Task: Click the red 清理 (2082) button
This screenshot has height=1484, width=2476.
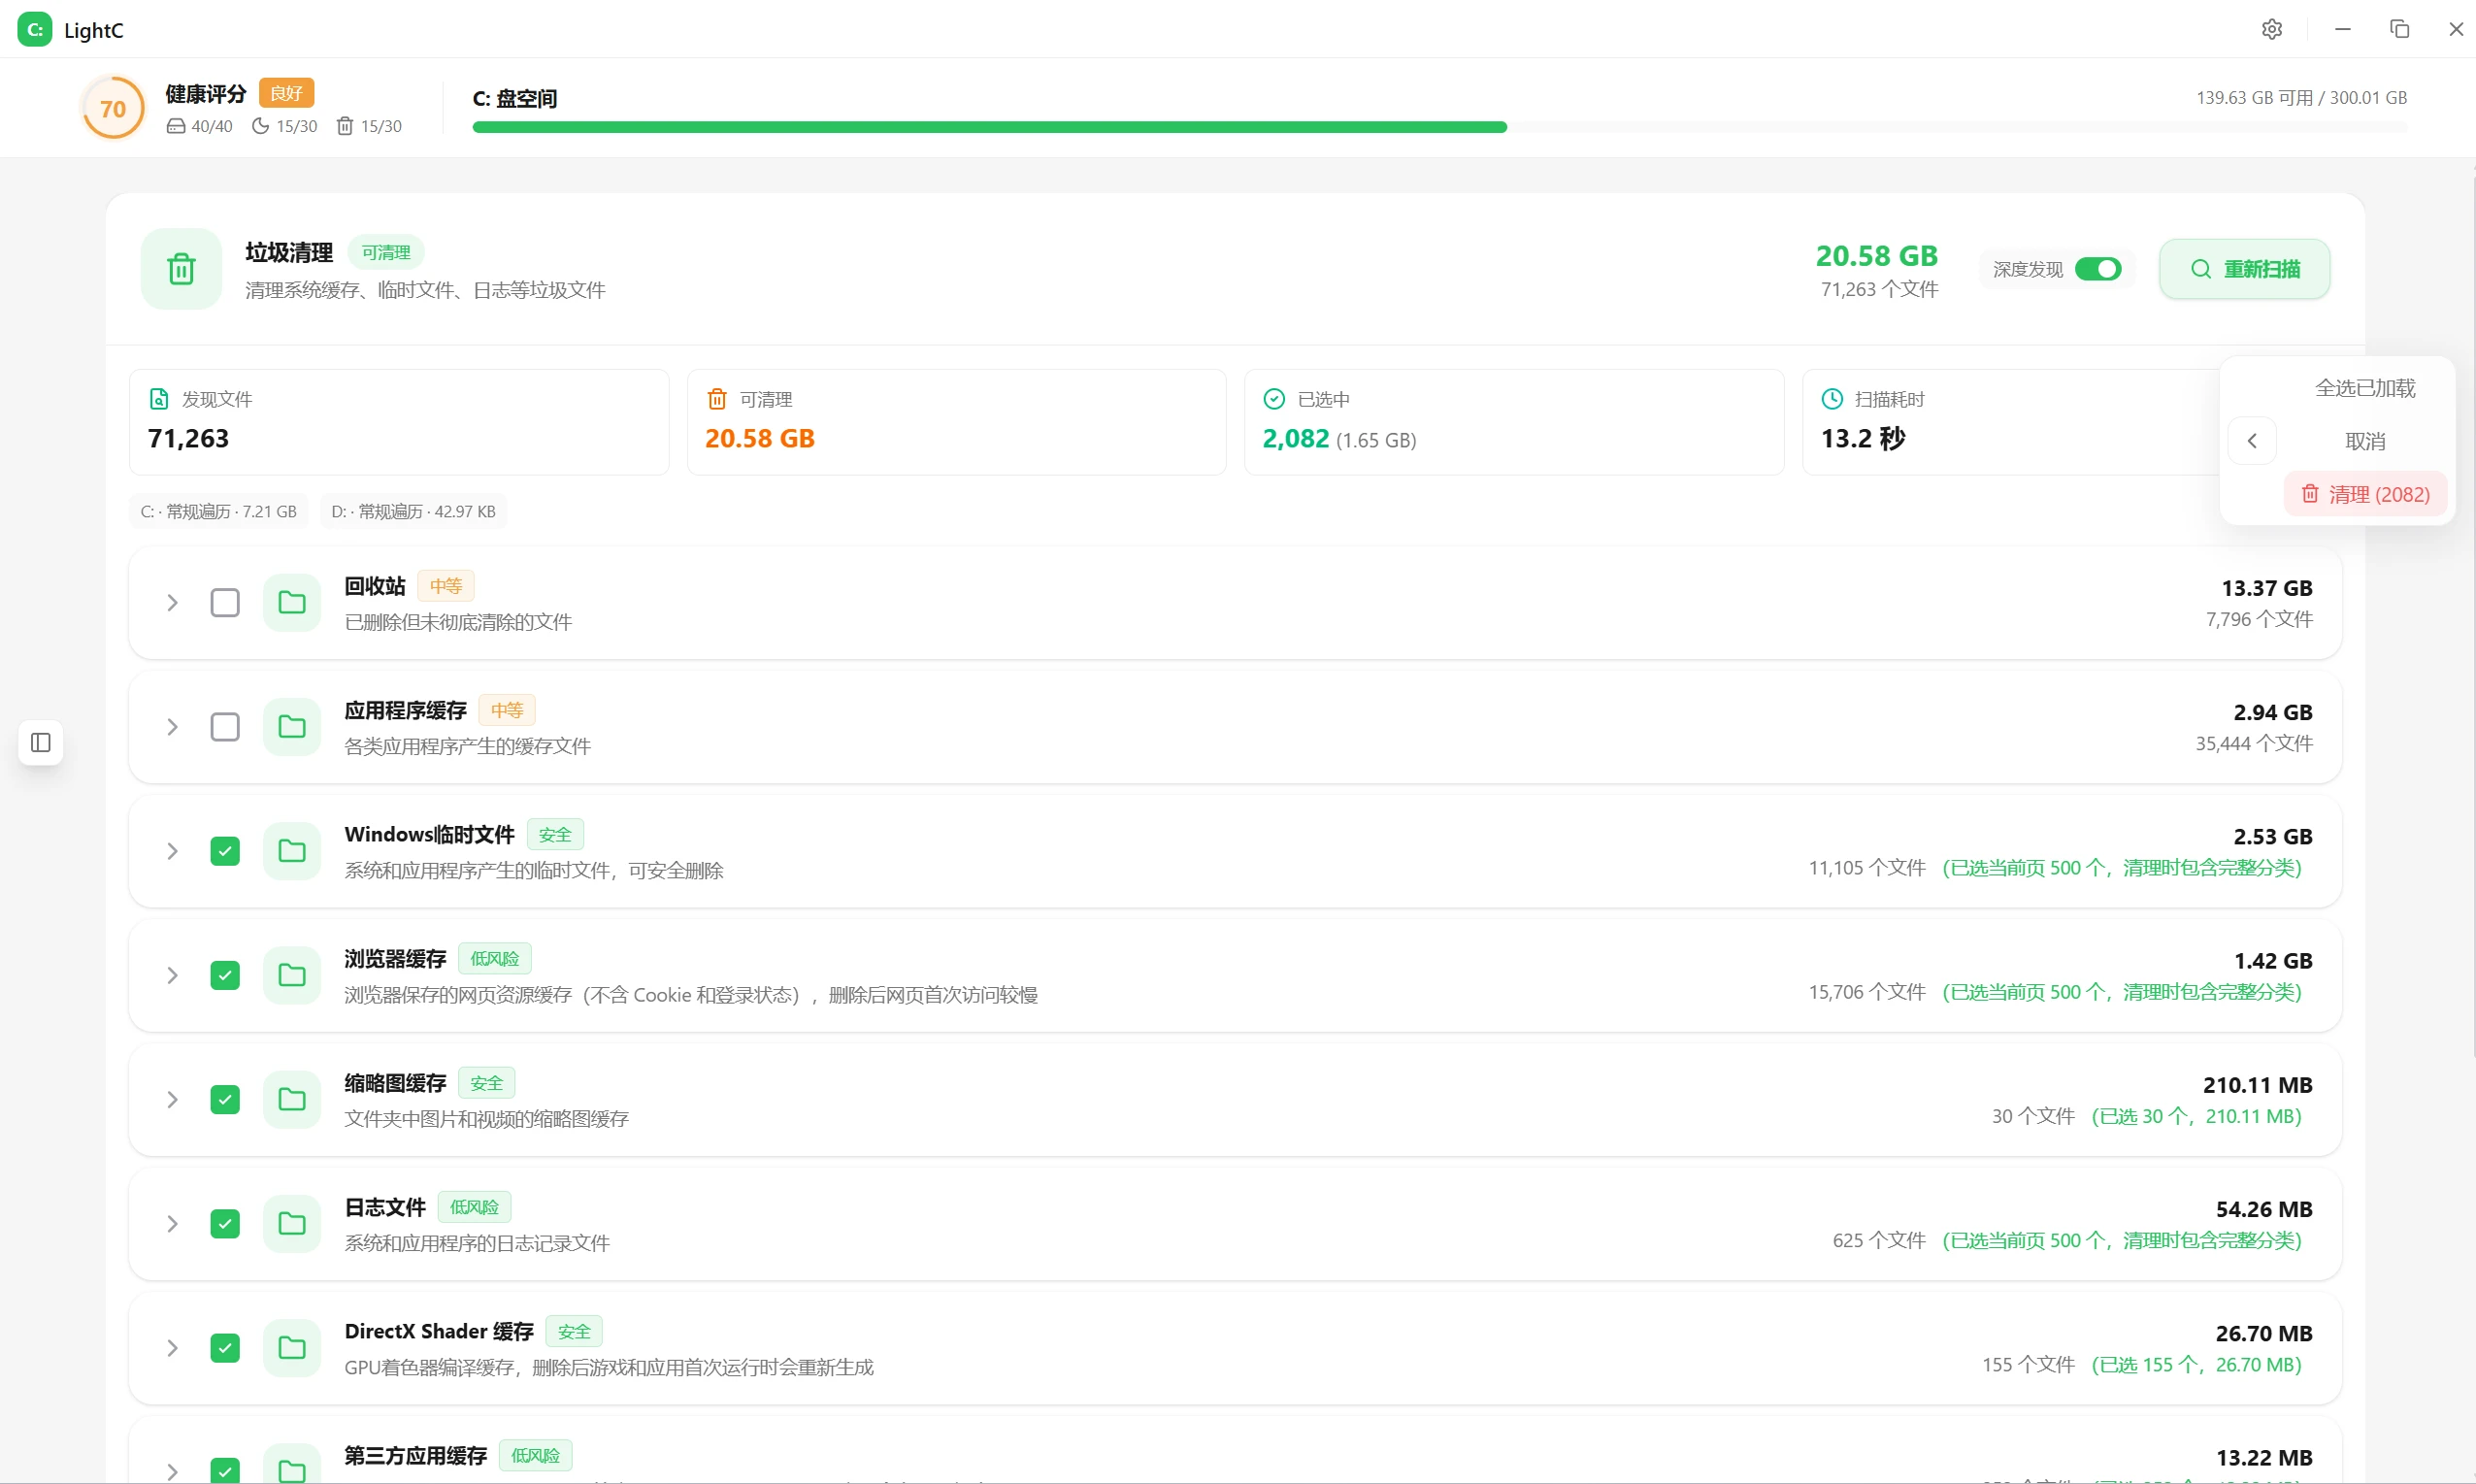Action: click(x=2365, y=494)
